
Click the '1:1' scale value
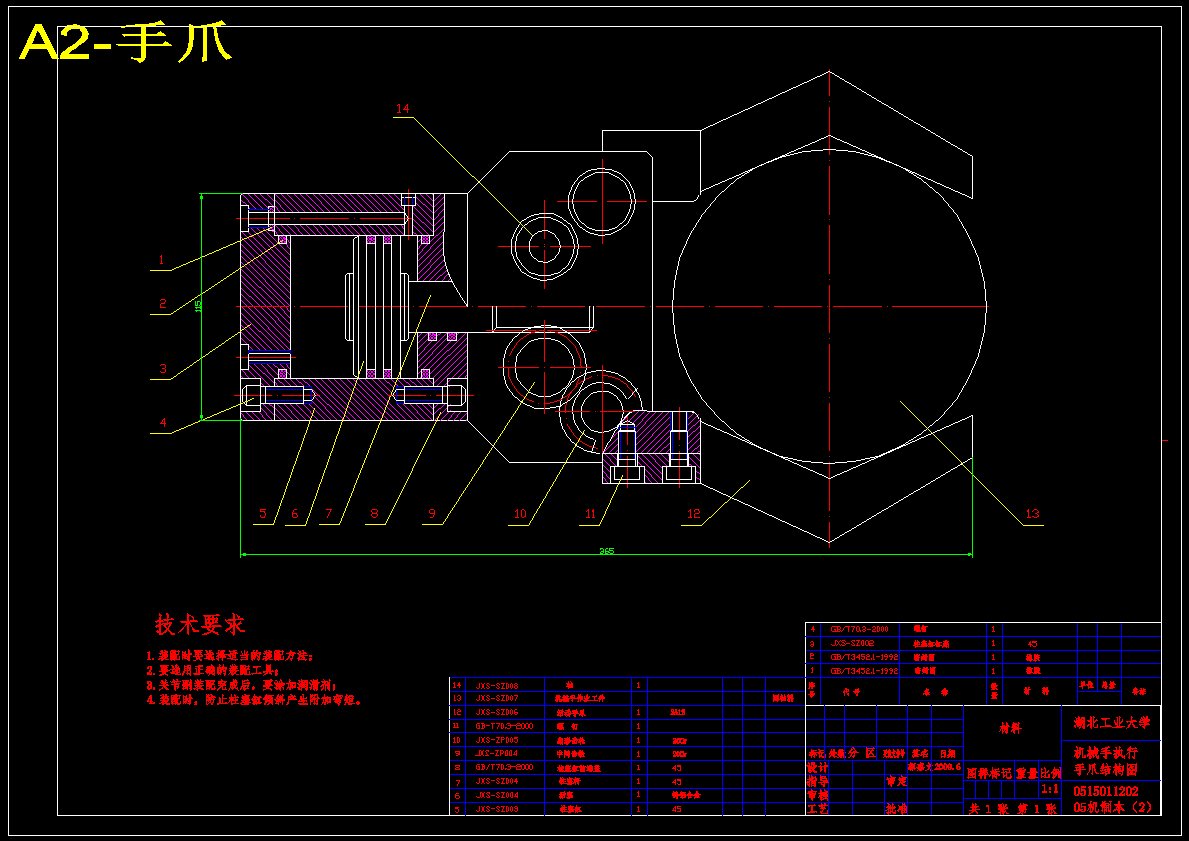1050,789
